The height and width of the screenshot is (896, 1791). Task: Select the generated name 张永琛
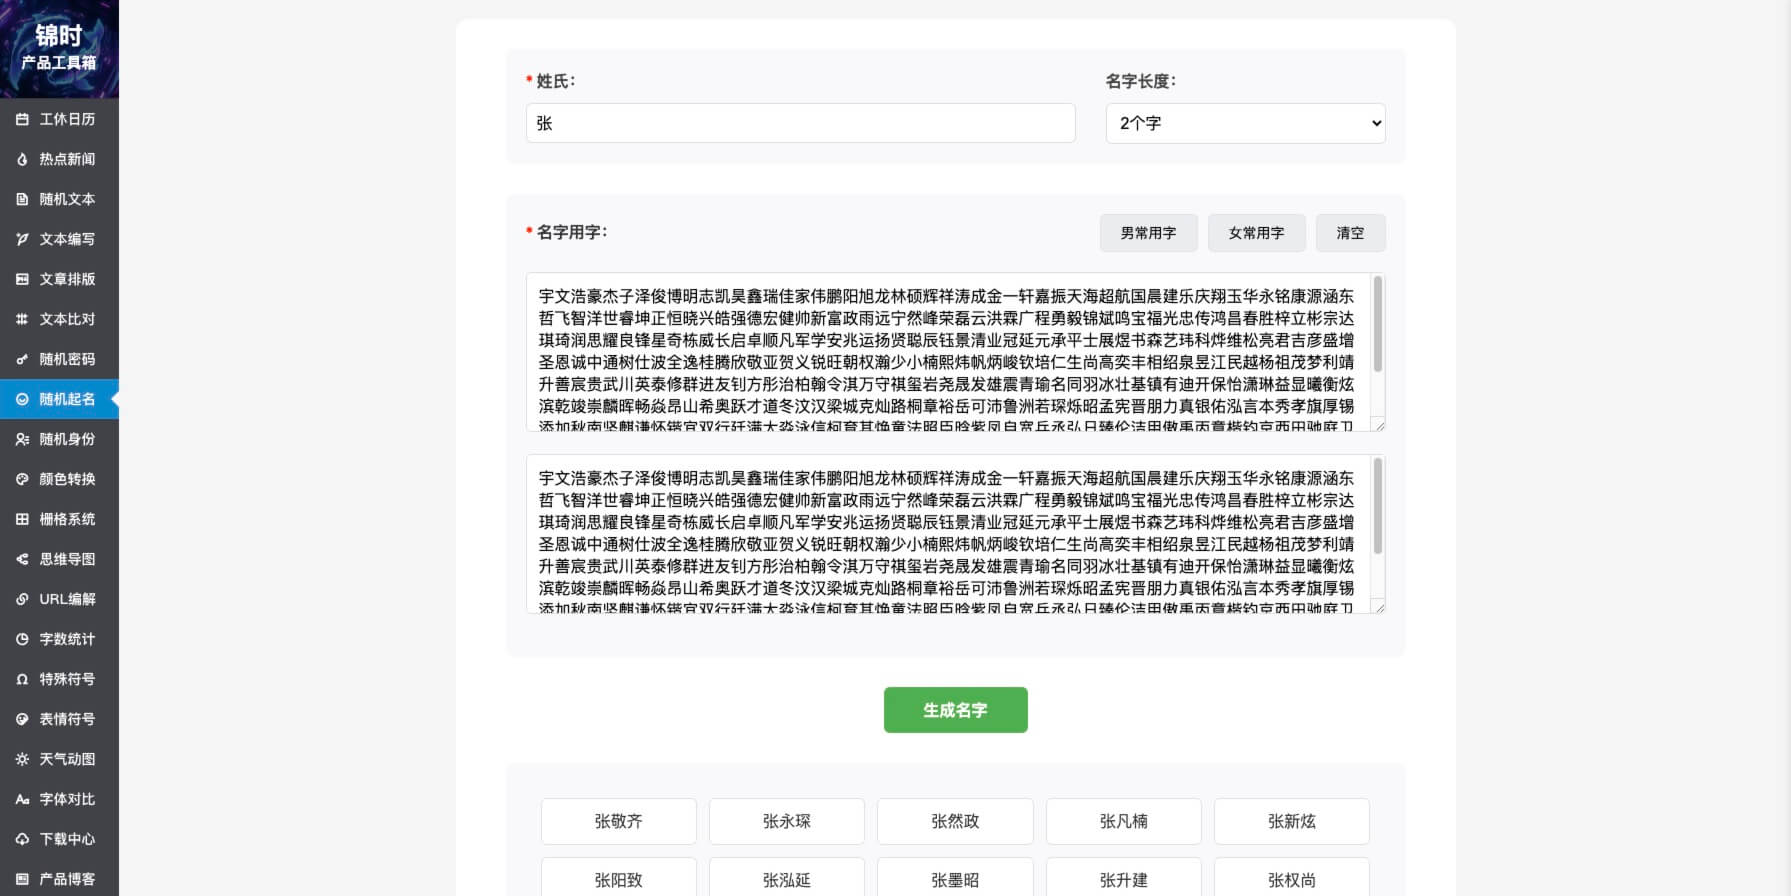coord(786,821)
